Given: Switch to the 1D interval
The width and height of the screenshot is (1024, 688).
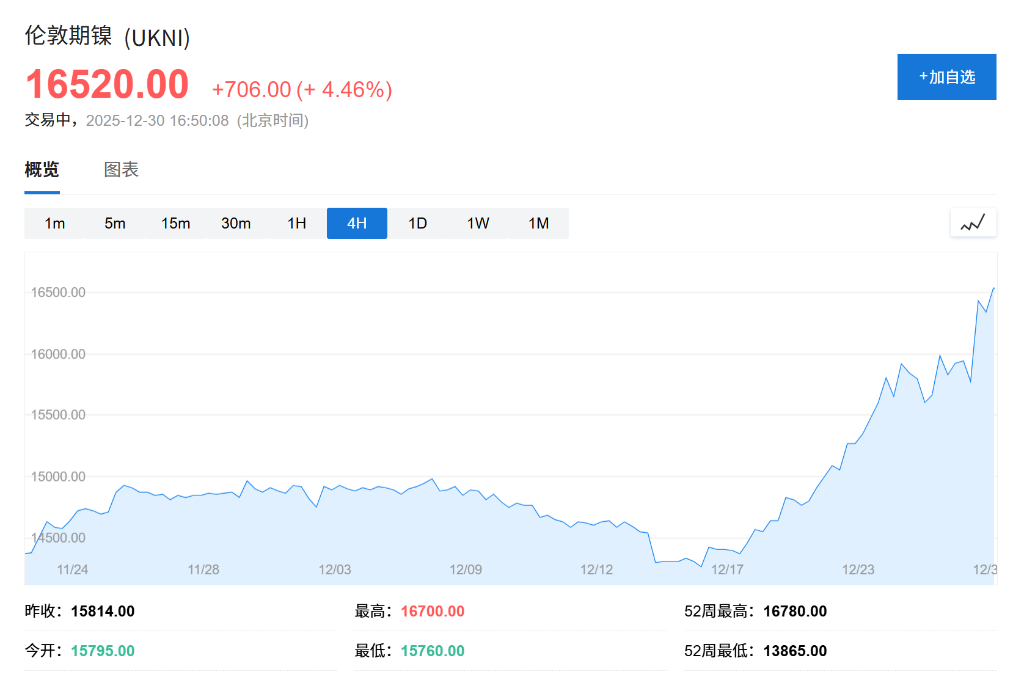Looking at the screenshot, I should click(417, 223).
